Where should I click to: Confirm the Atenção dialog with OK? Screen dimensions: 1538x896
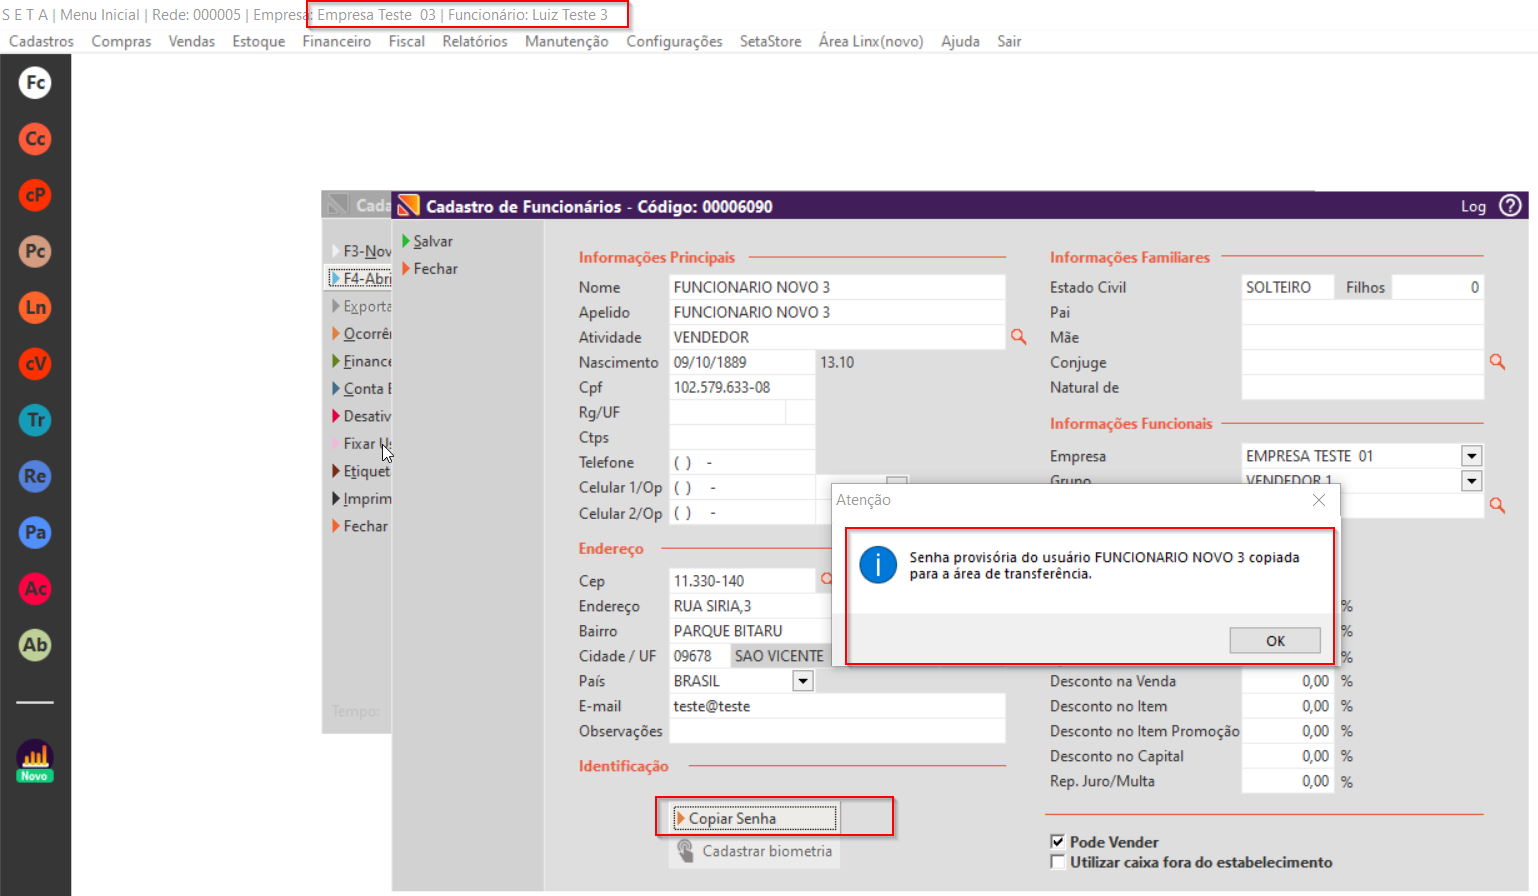pyautogui.click(x=1275, y=641)
